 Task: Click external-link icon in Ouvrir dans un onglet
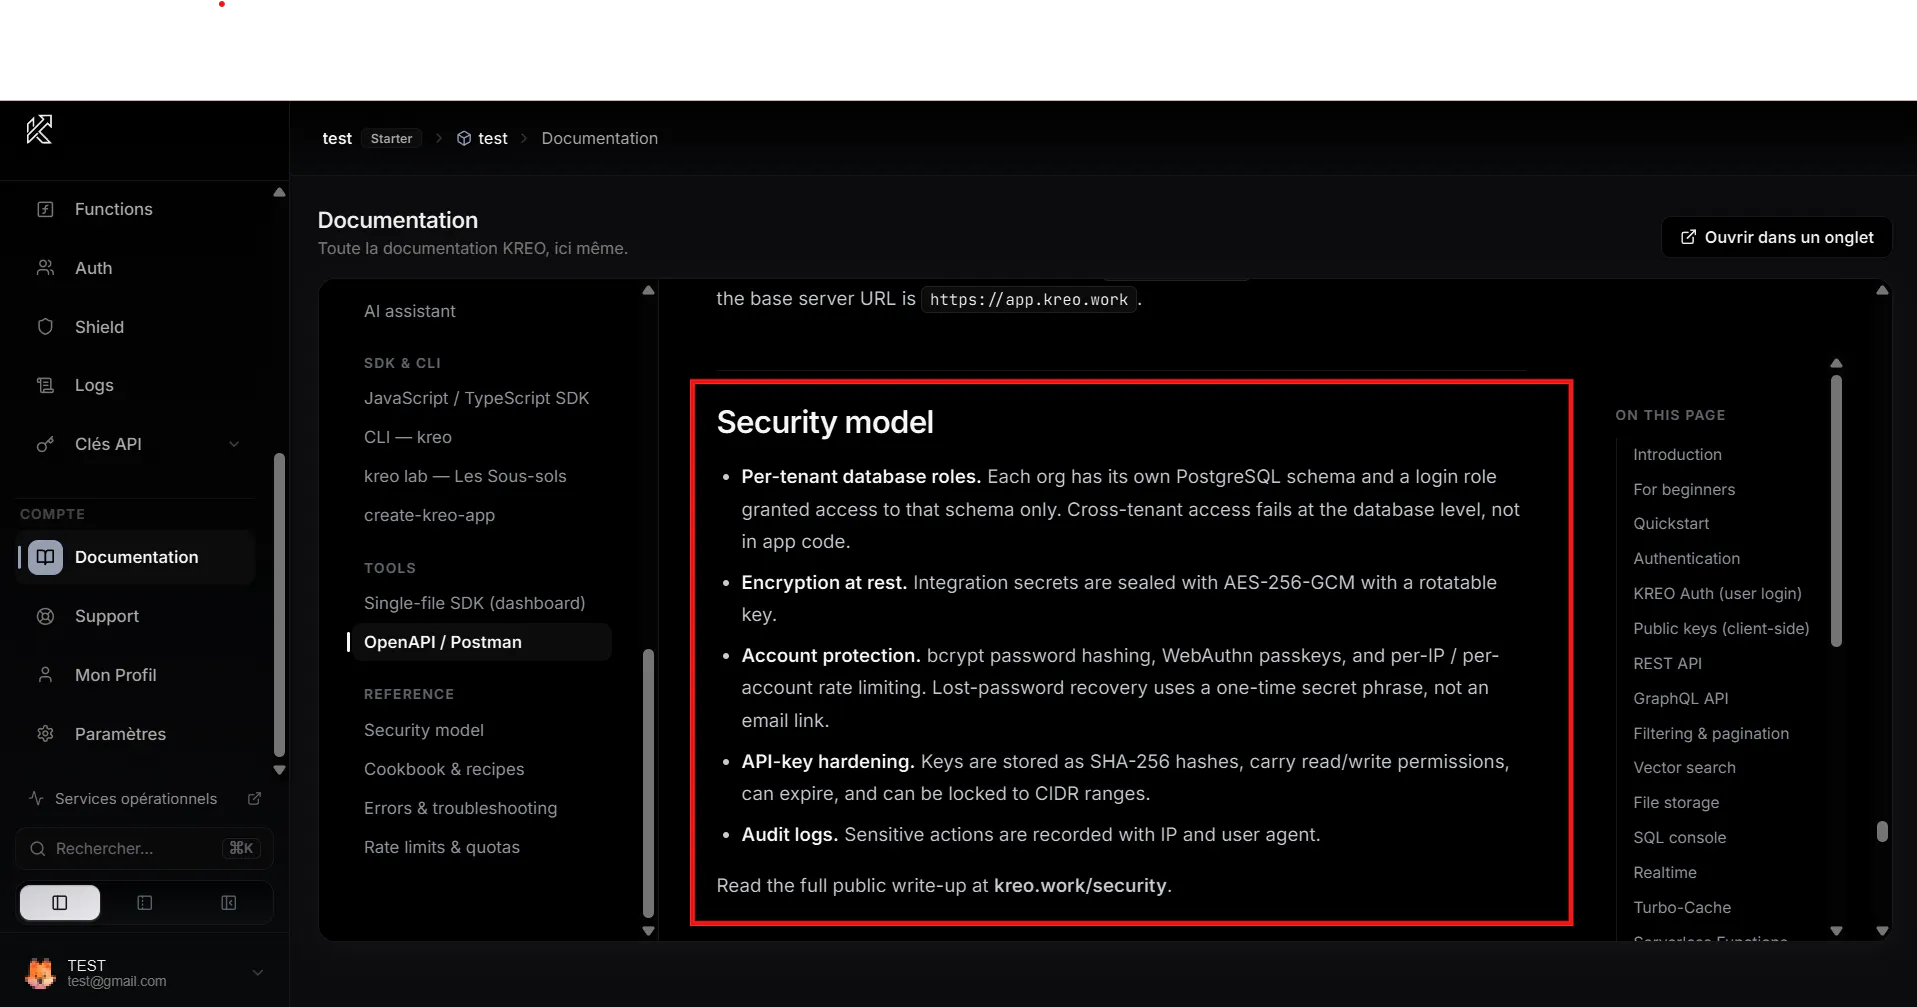(x=1688, y=237)
